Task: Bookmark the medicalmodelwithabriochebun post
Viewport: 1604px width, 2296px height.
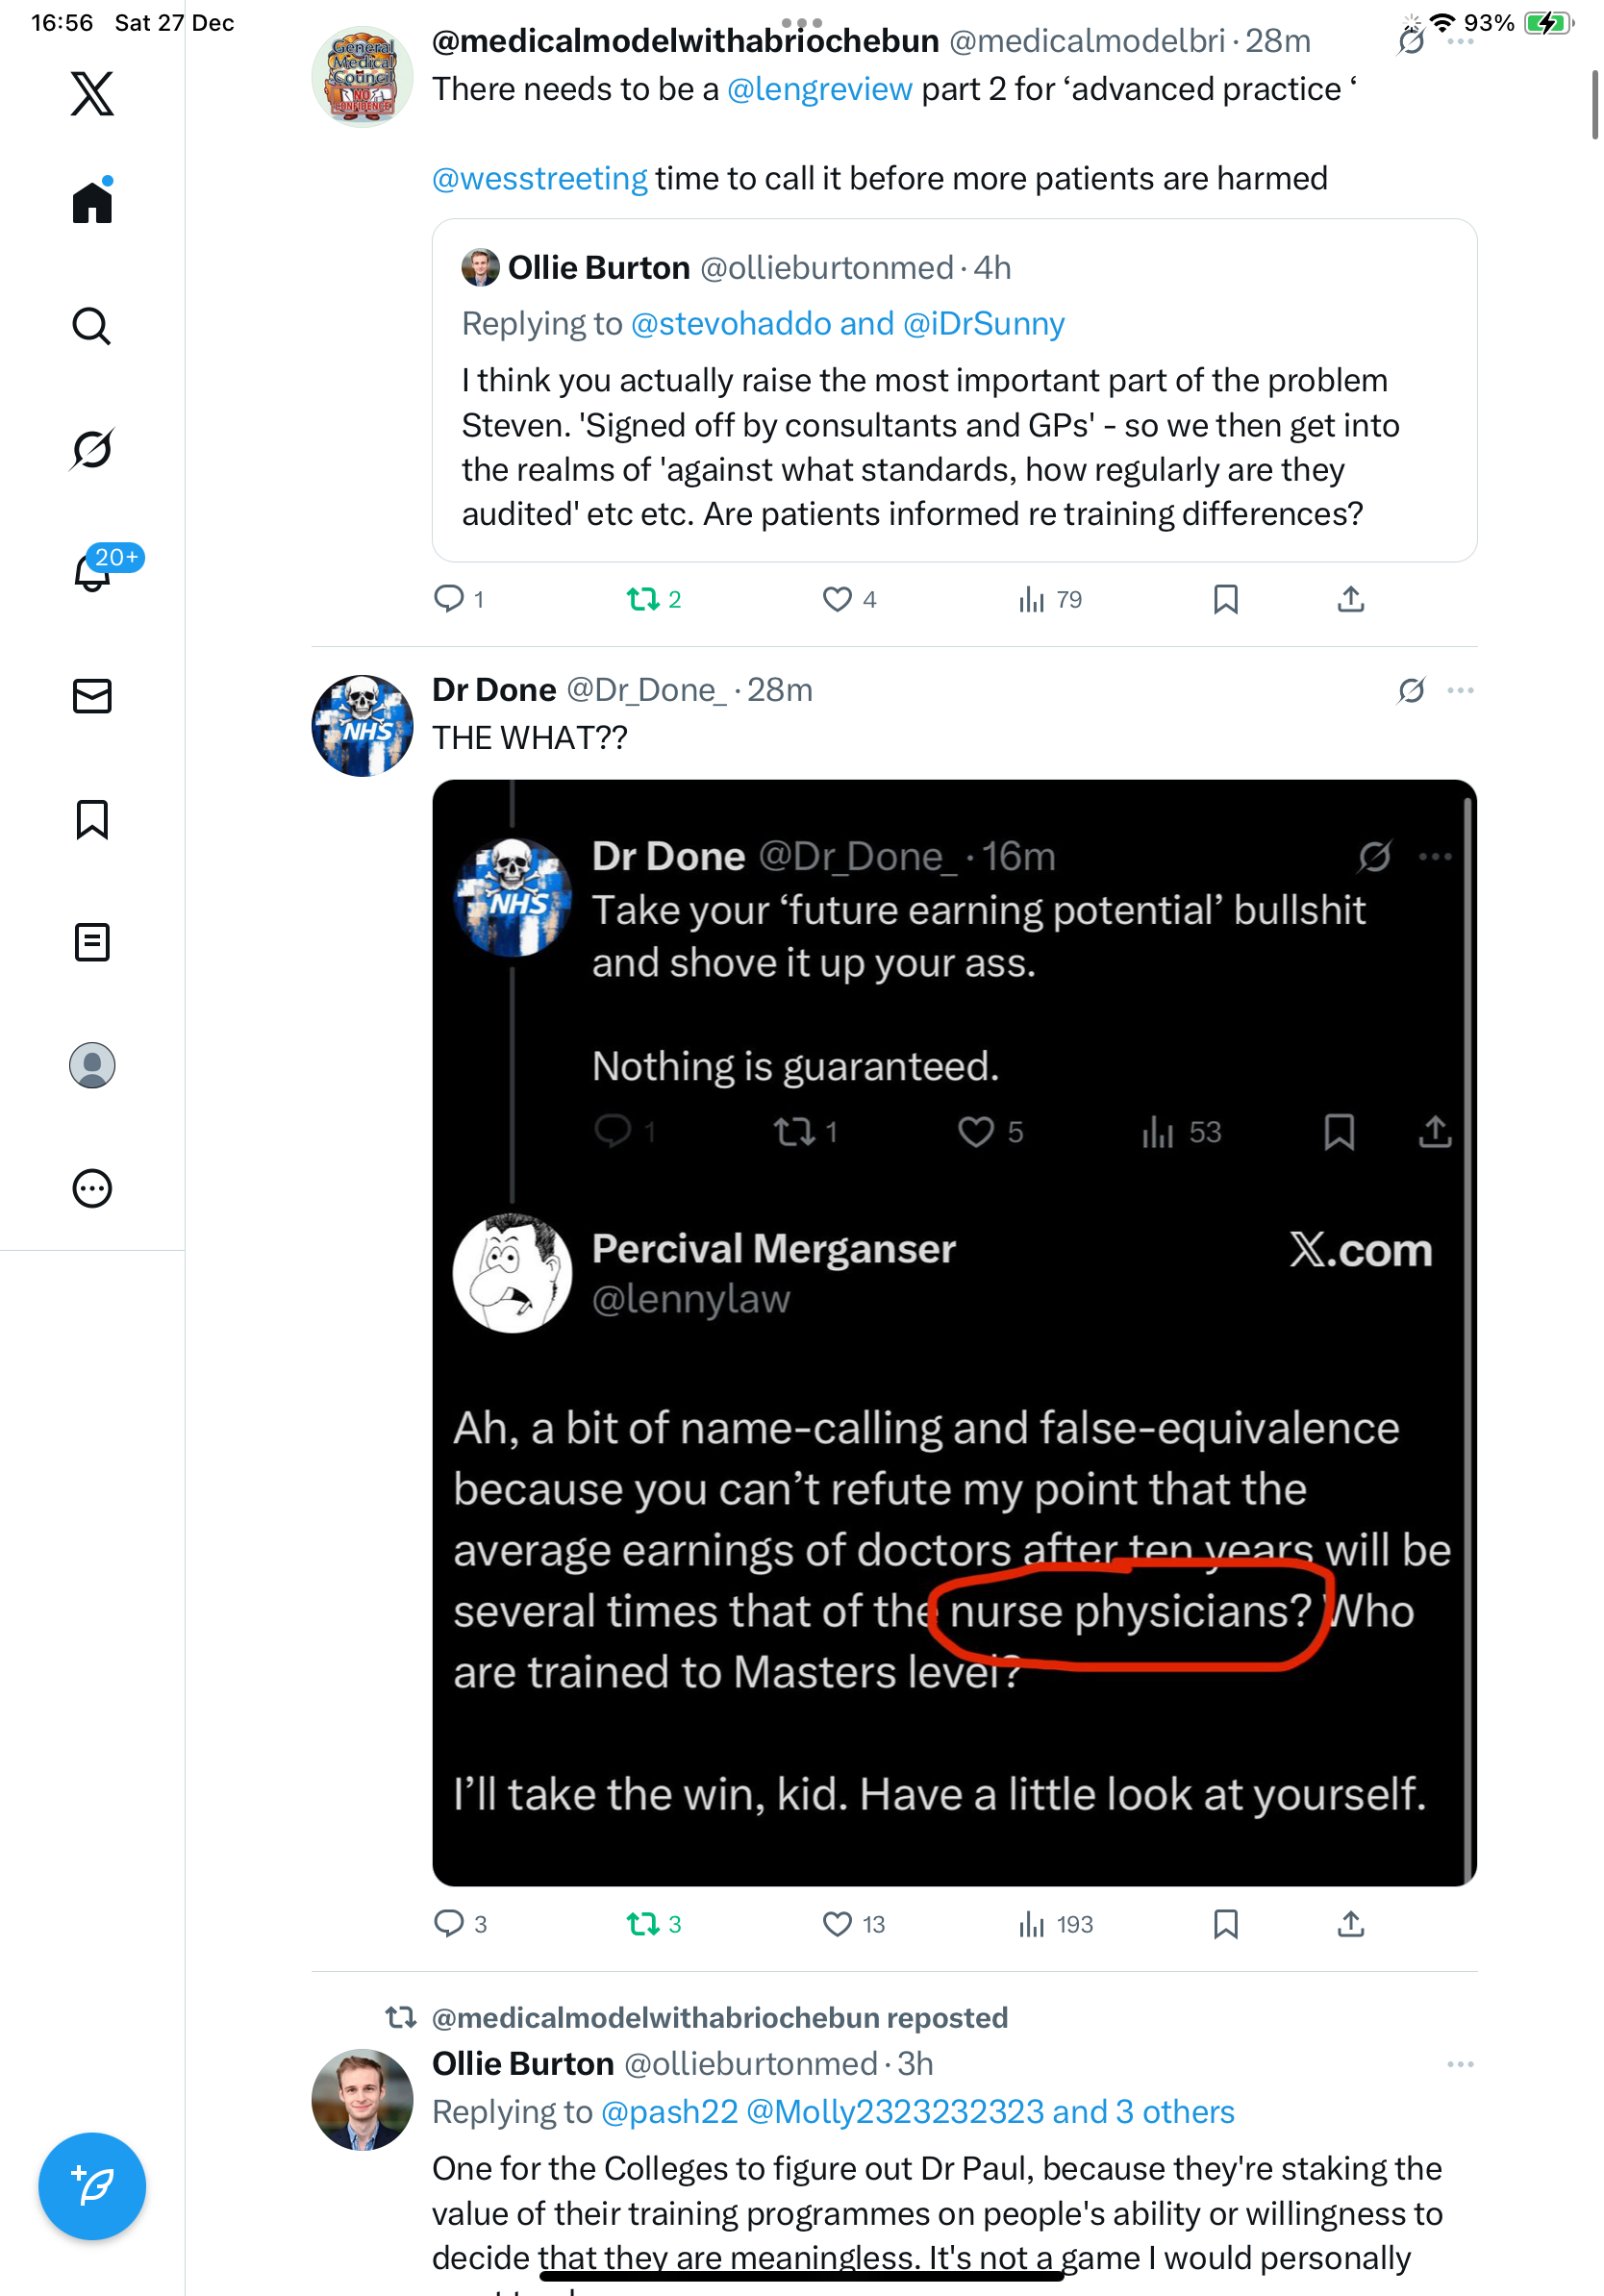Action: [x=1226, y=599]
